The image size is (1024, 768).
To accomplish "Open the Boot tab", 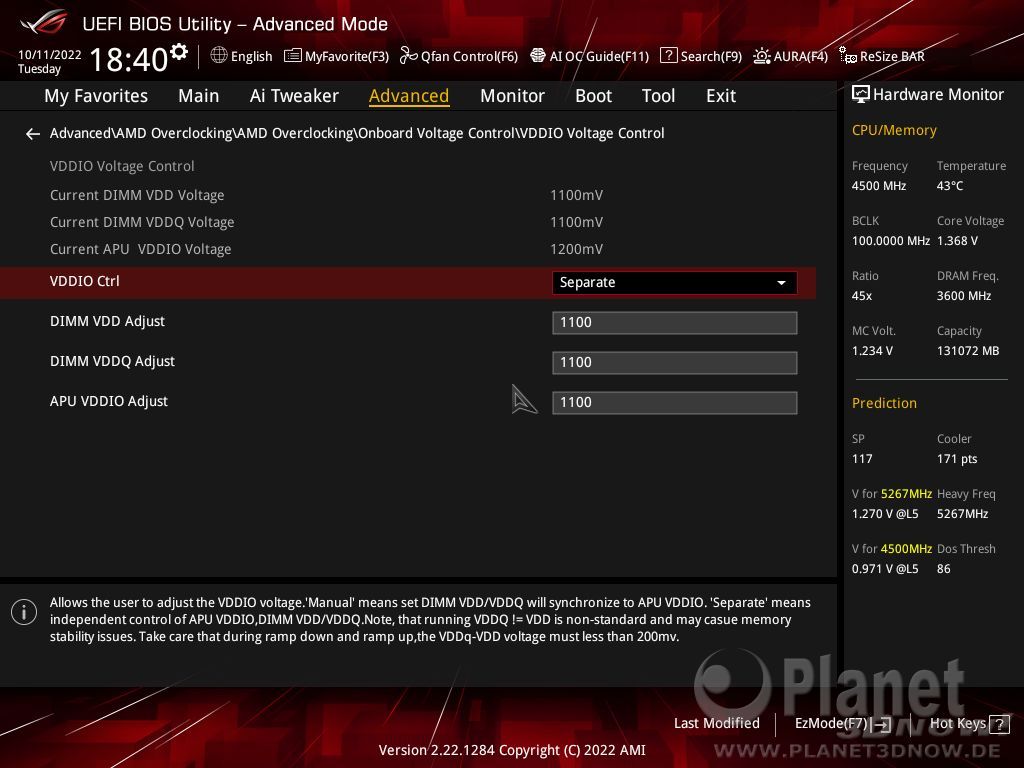I will 593,96.
